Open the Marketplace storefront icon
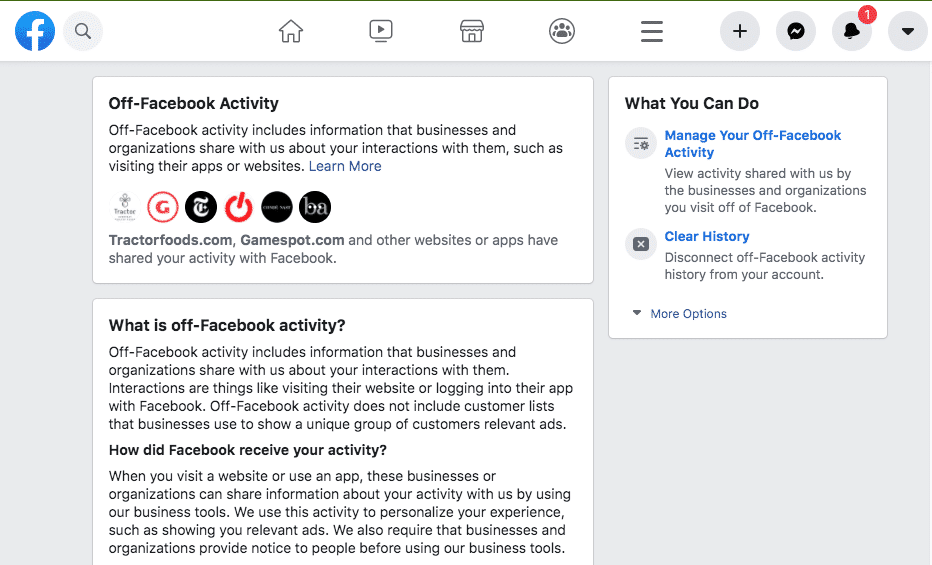Screen dimensions: 932x565 pyautogui.click(x=472, y=32)
